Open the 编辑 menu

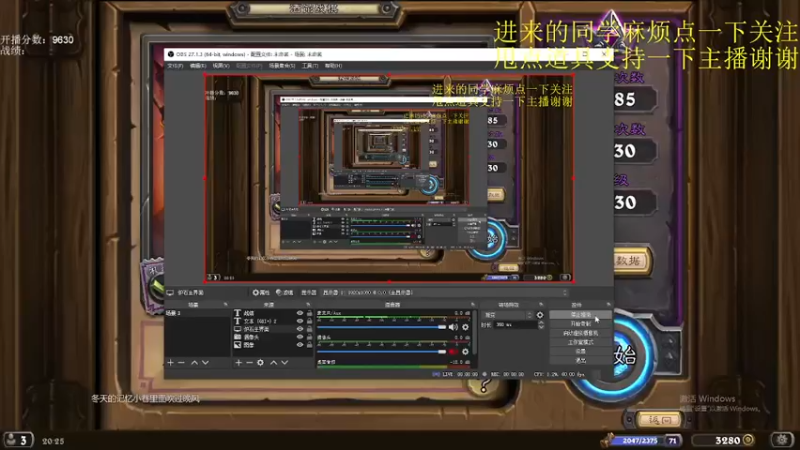[198, 66]
